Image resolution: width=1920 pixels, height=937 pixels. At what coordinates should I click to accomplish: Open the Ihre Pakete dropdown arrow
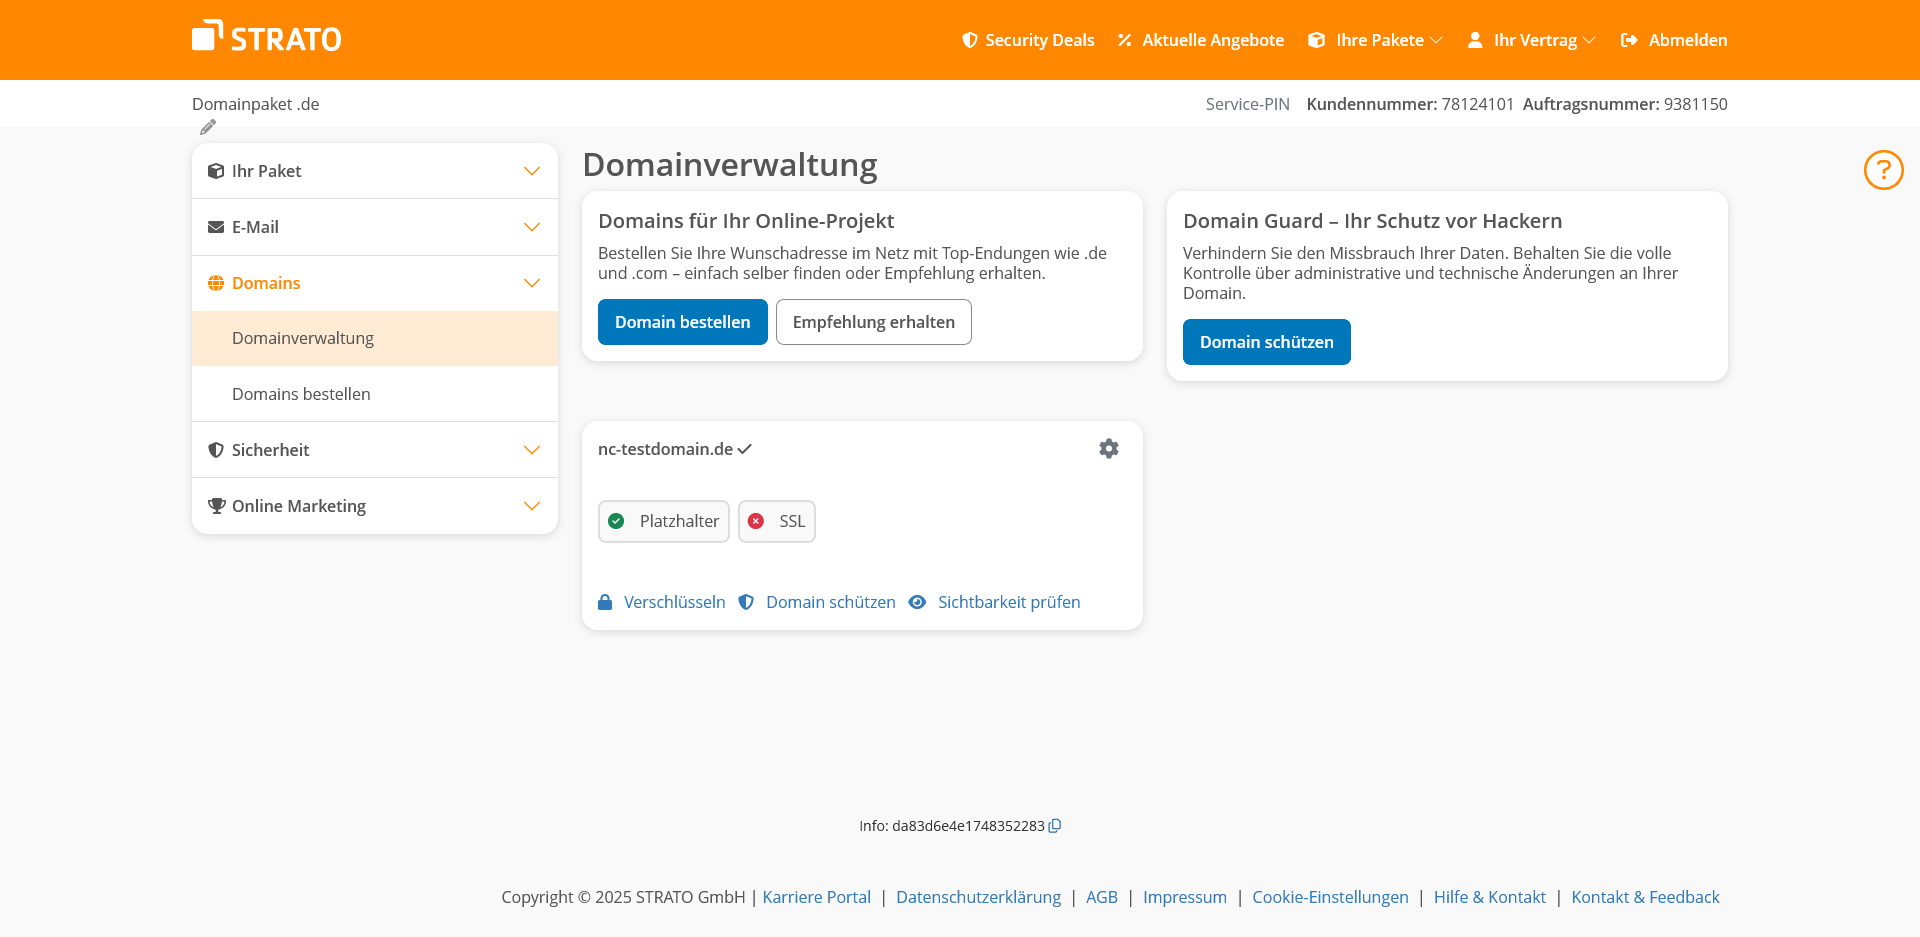(1437, 40)
